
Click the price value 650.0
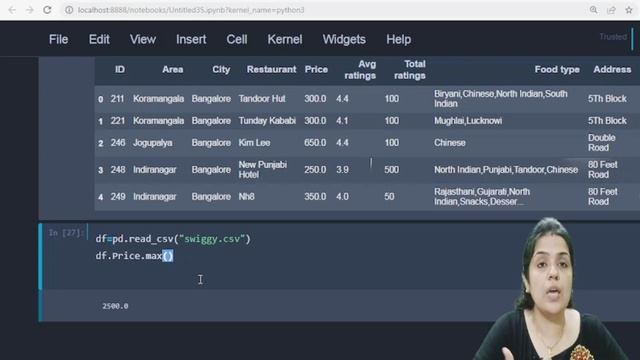[x=315, y=143]
